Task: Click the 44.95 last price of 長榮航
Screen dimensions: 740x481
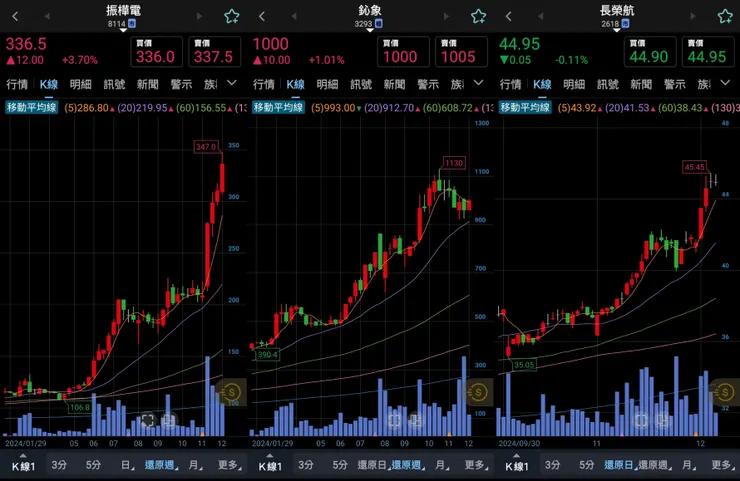Action: [x=520, y=44]
